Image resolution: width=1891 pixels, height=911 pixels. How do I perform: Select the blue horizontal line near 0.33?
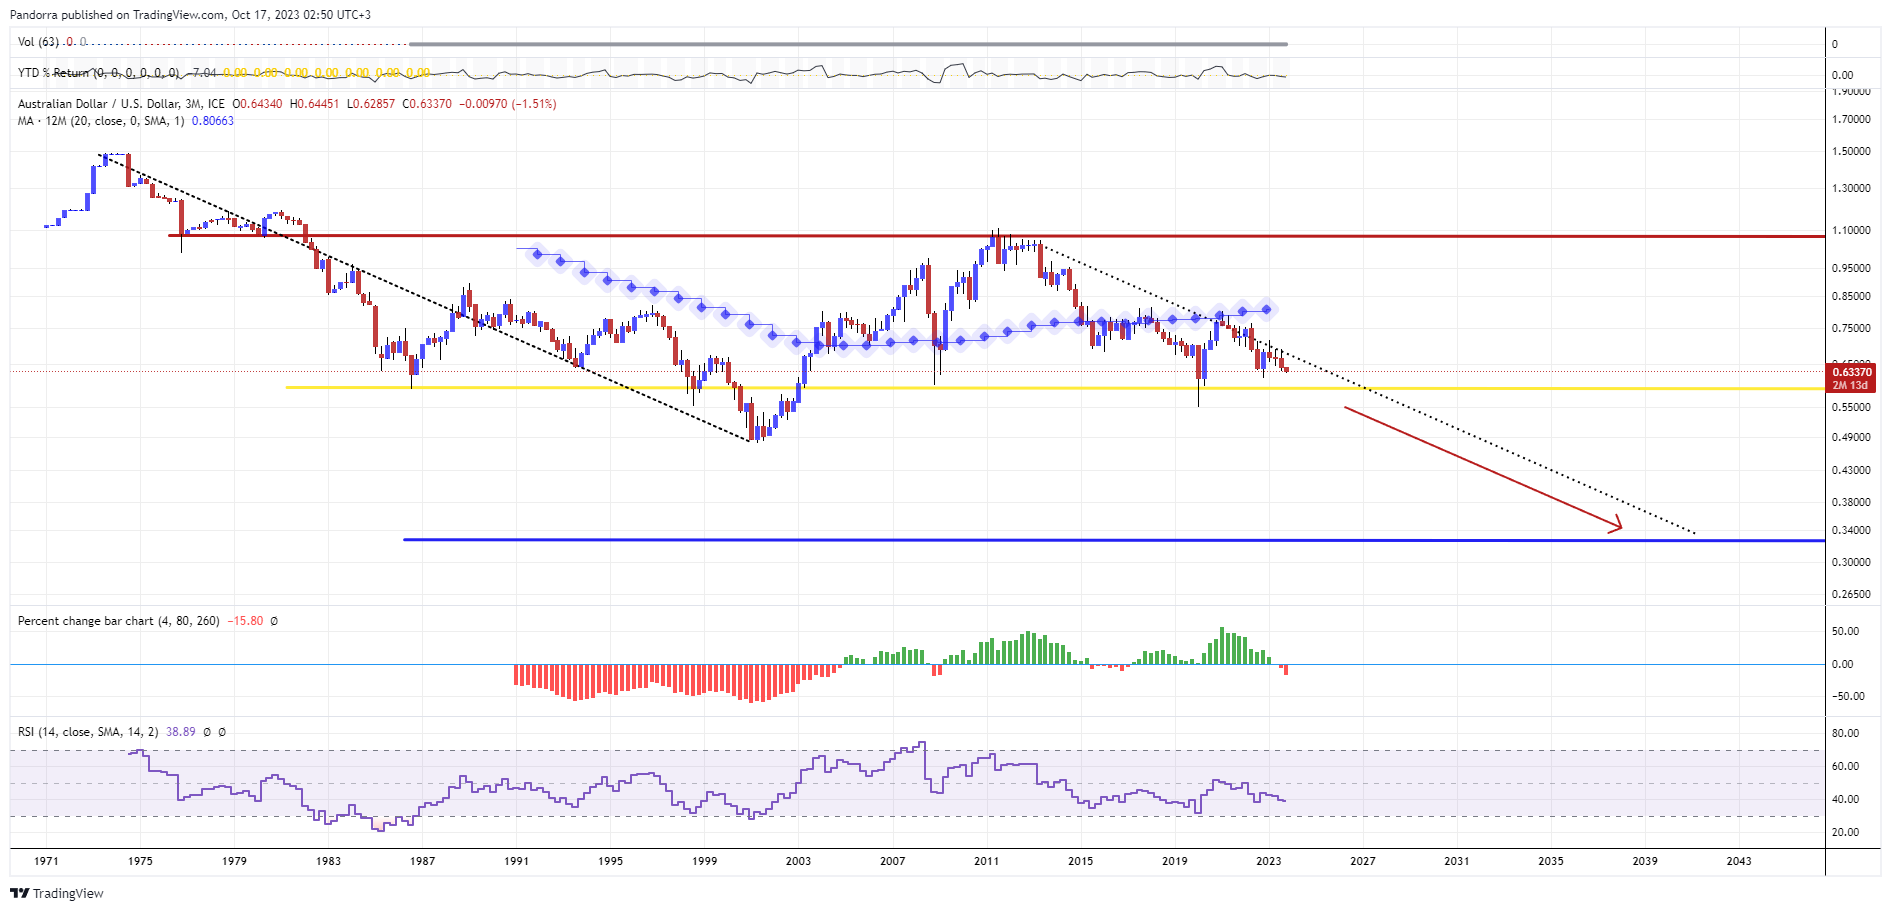[x=1114, y=540]
